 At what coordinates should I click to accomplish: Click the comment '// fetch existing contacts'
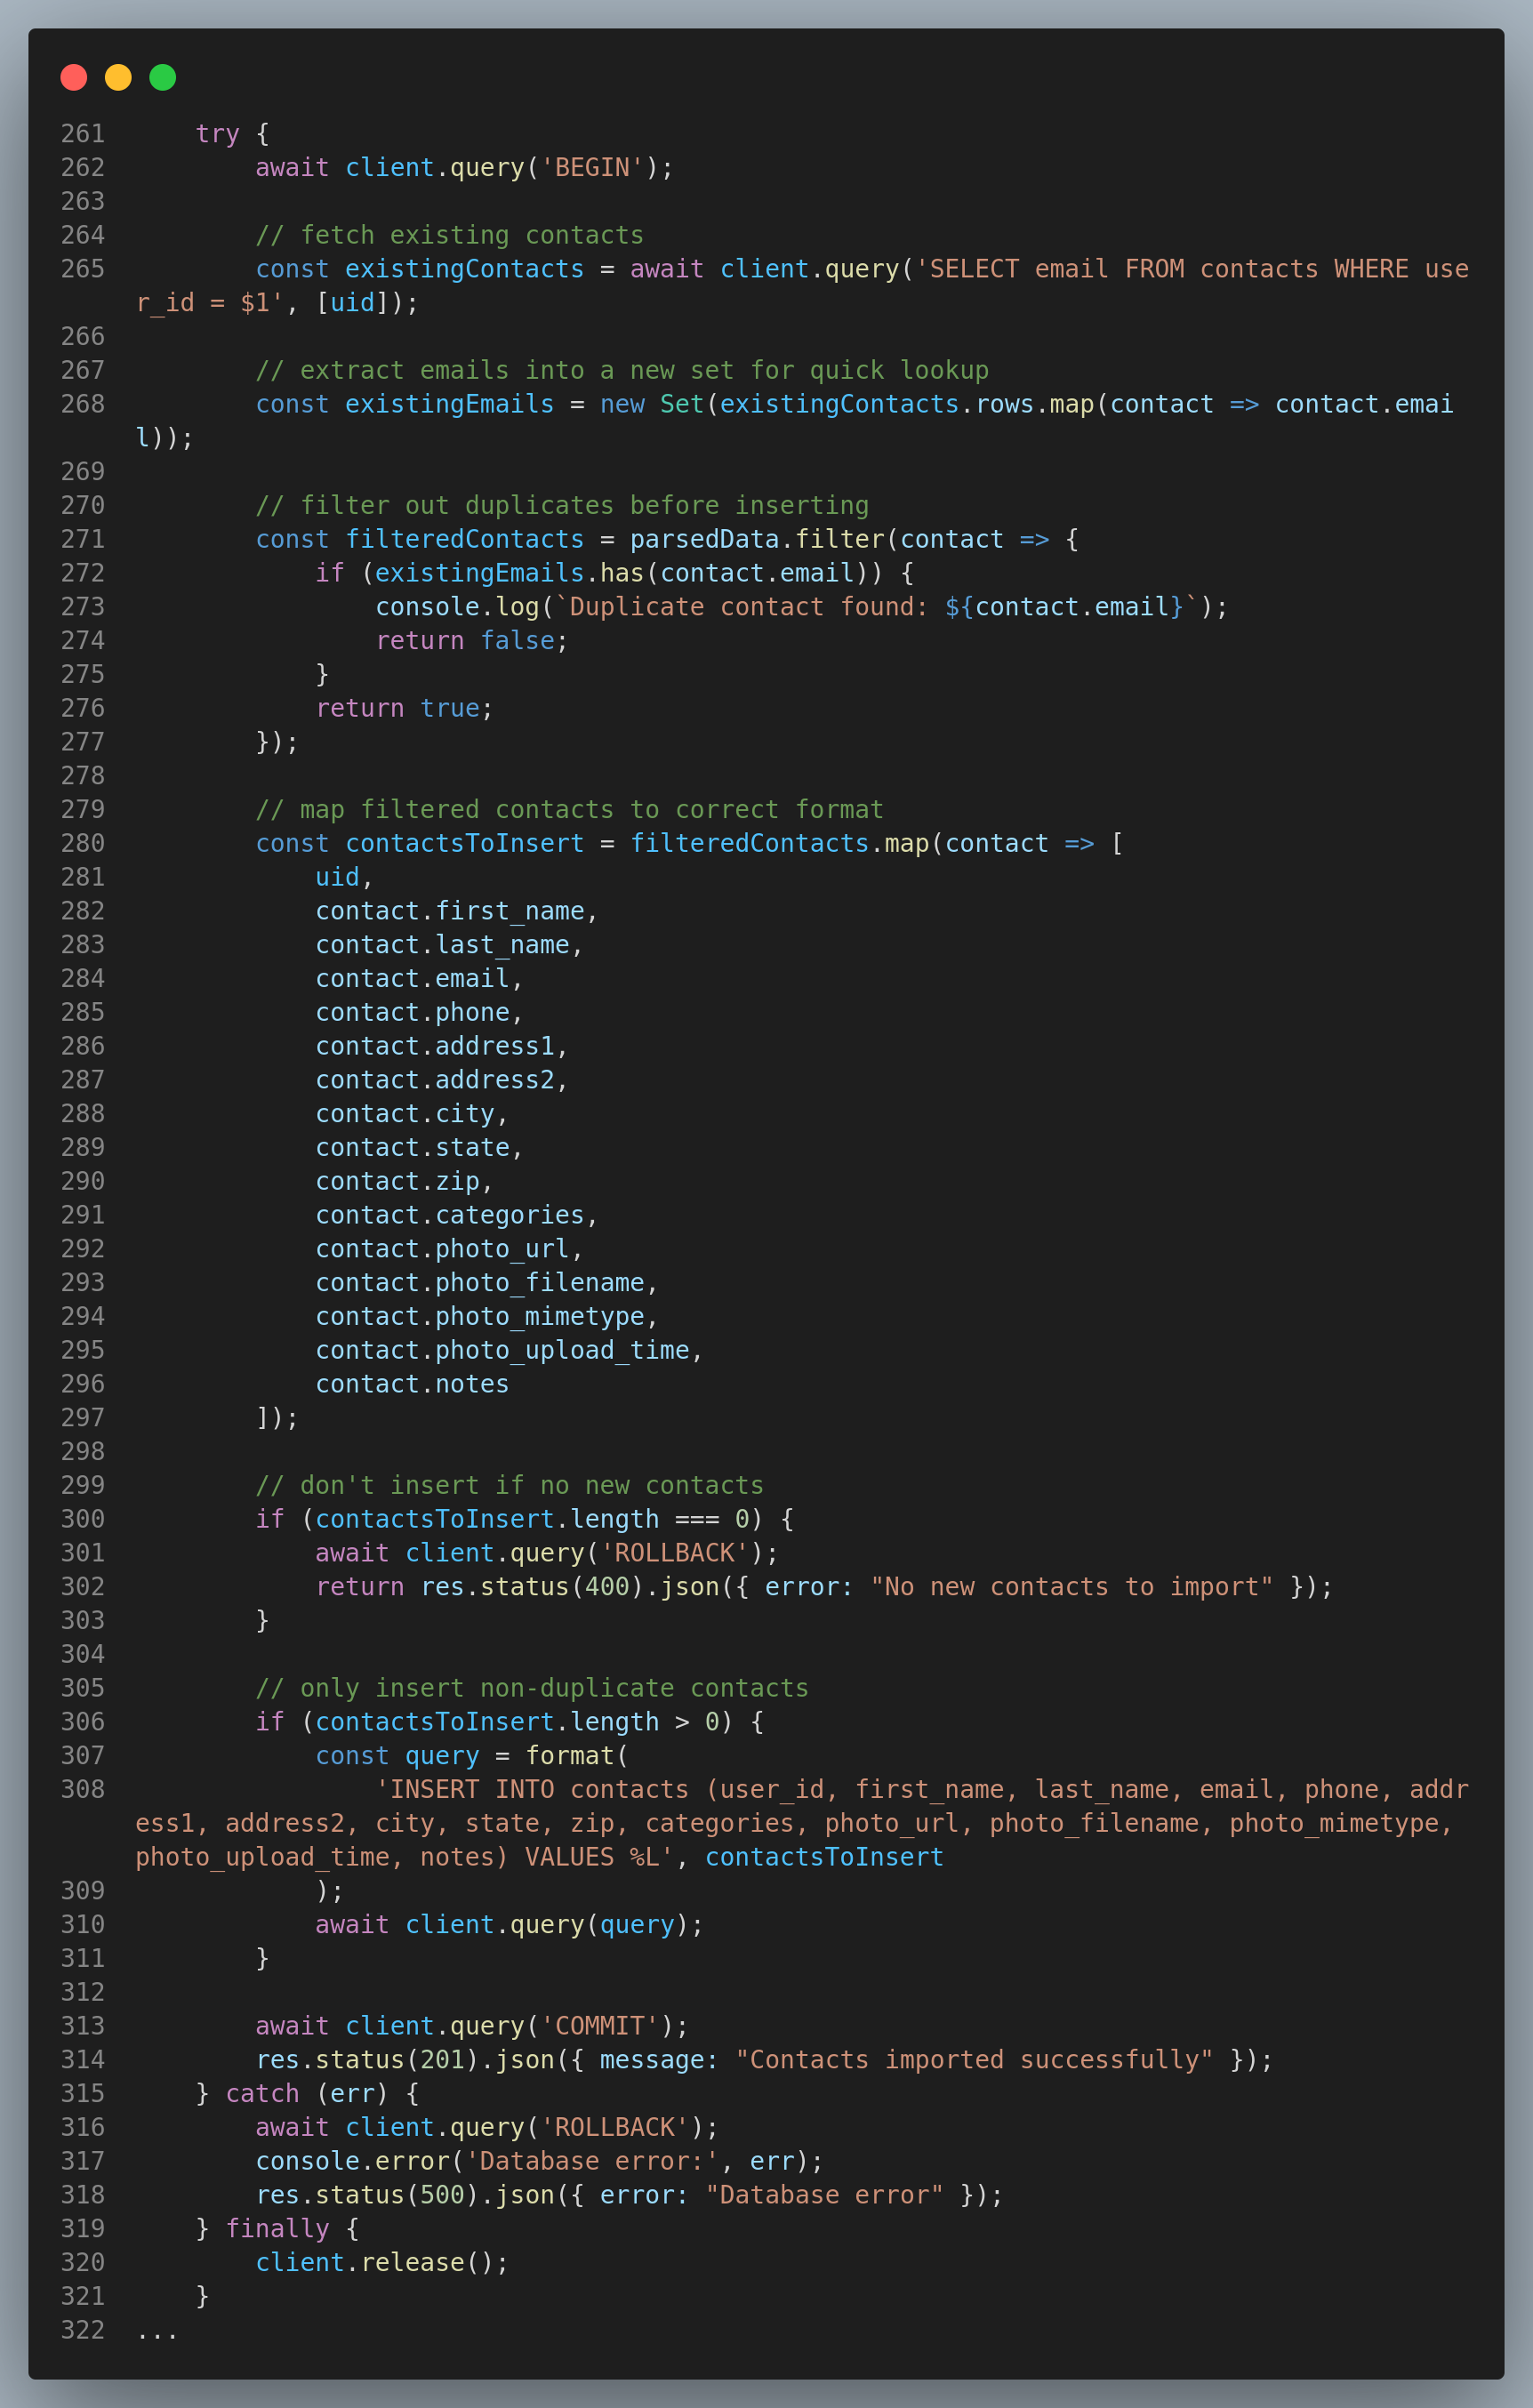450,235
